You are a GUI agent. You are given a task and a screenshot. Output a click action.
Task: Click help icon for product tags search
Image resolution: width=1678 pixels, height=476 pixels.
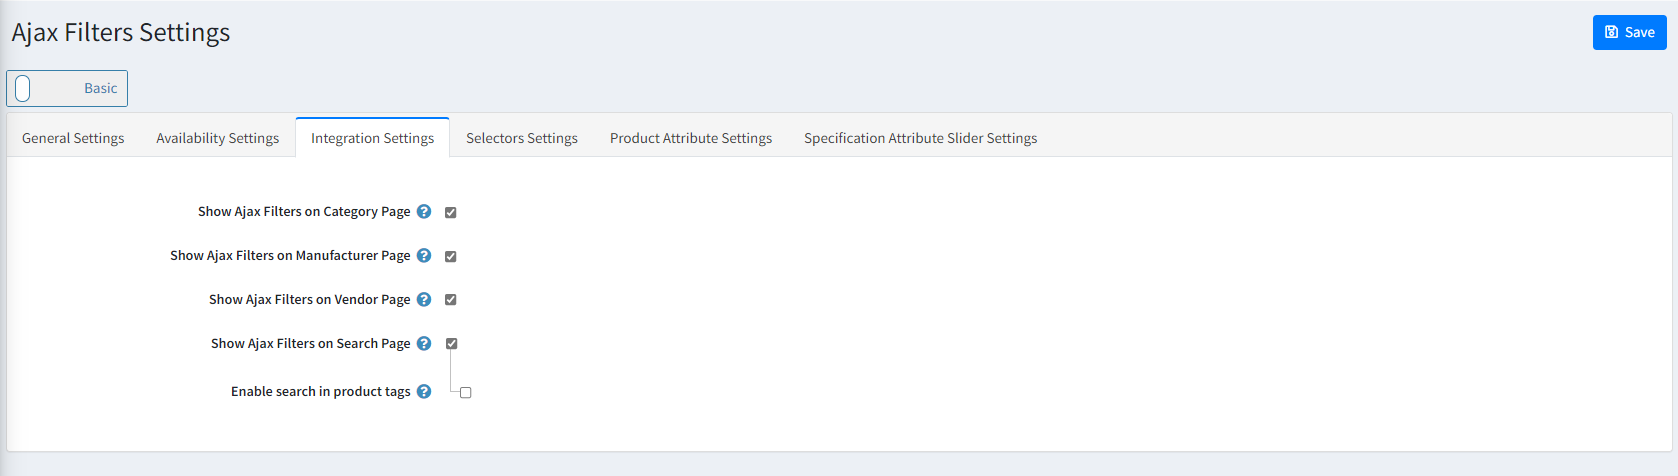click(424, 392)
